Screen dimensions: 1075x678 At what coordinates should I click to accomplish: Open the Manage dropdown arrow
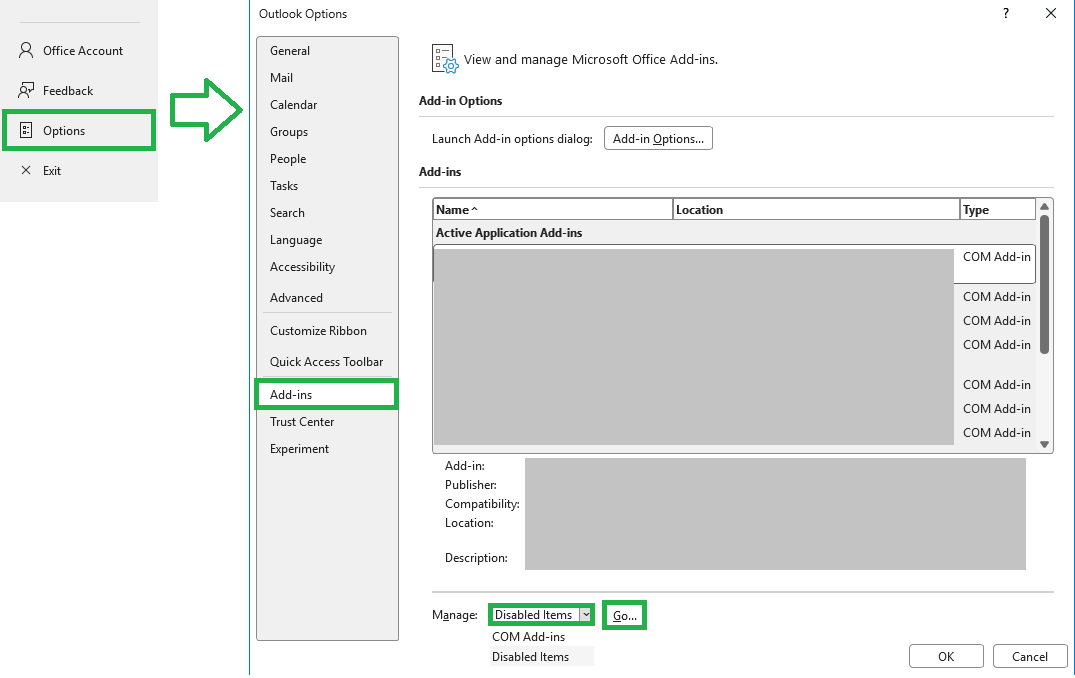tap(585, 615)
